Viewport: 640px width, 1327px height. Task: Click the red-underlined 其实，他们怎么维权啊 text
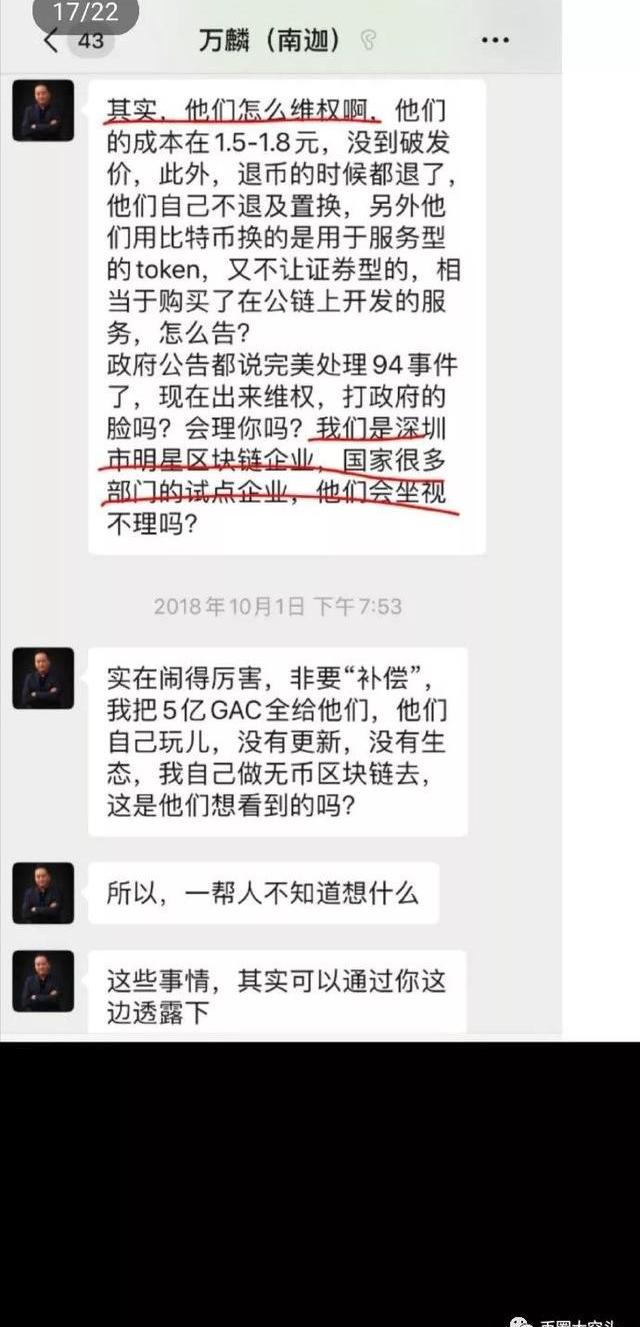point(243,107)
